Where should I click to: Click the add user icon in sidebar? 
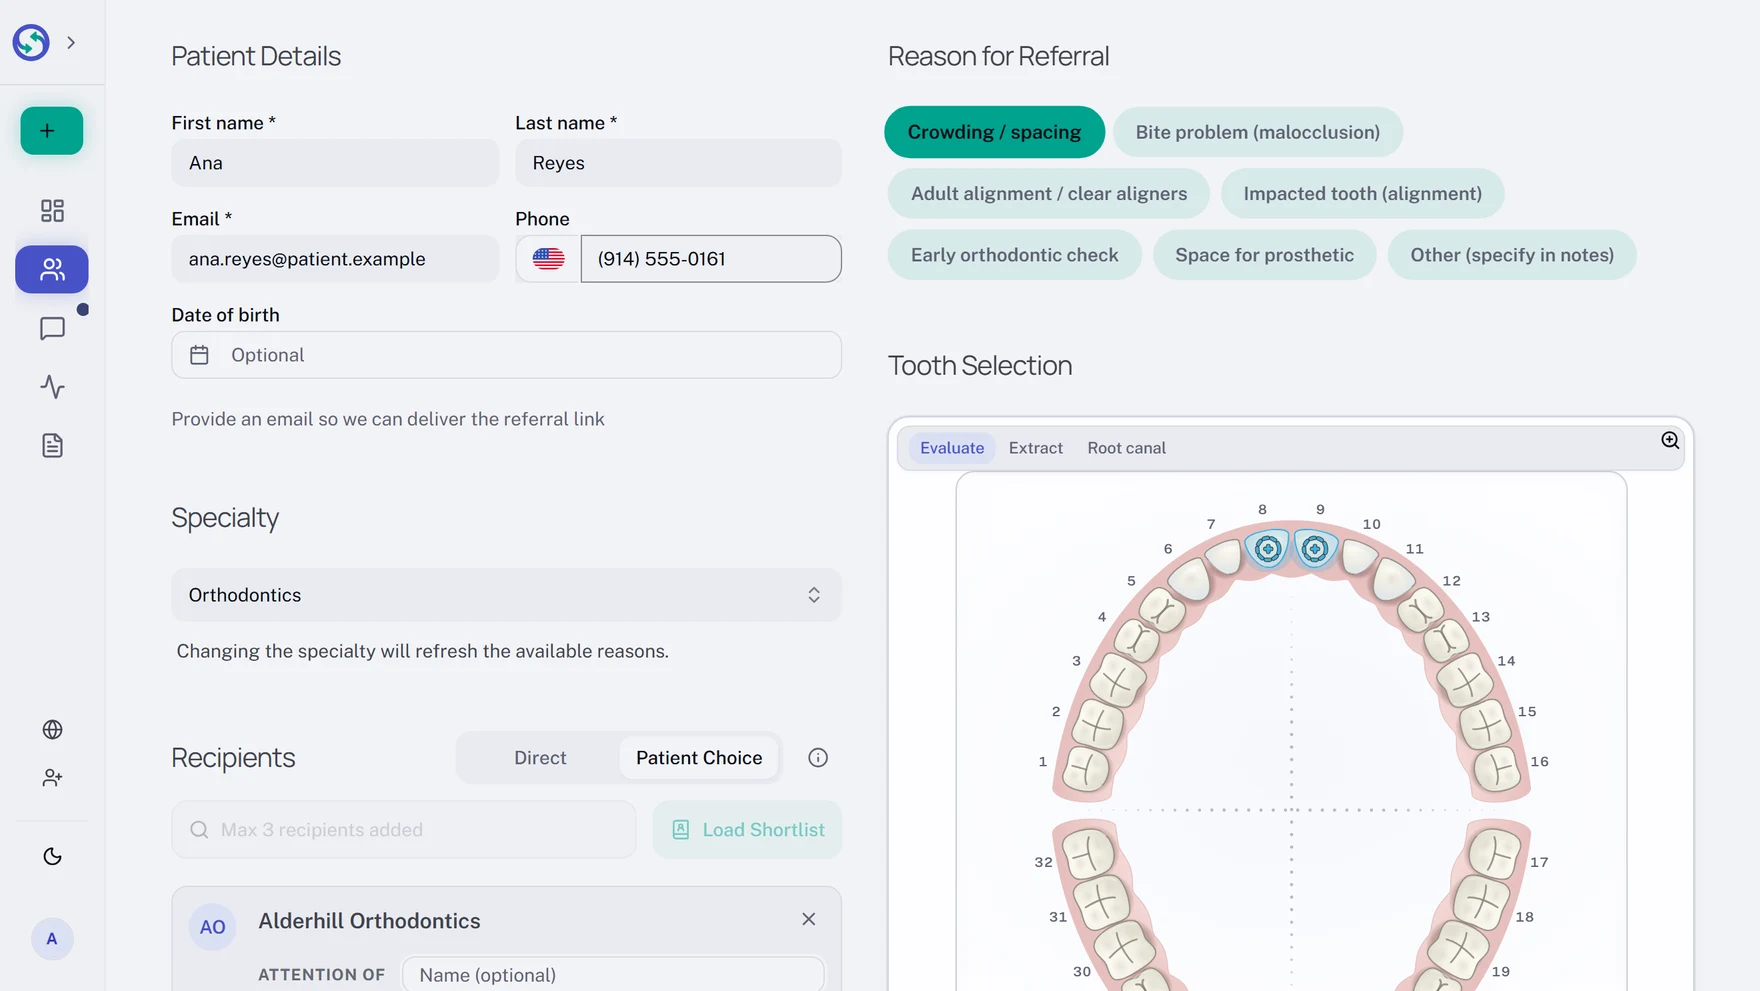[52, 778]
